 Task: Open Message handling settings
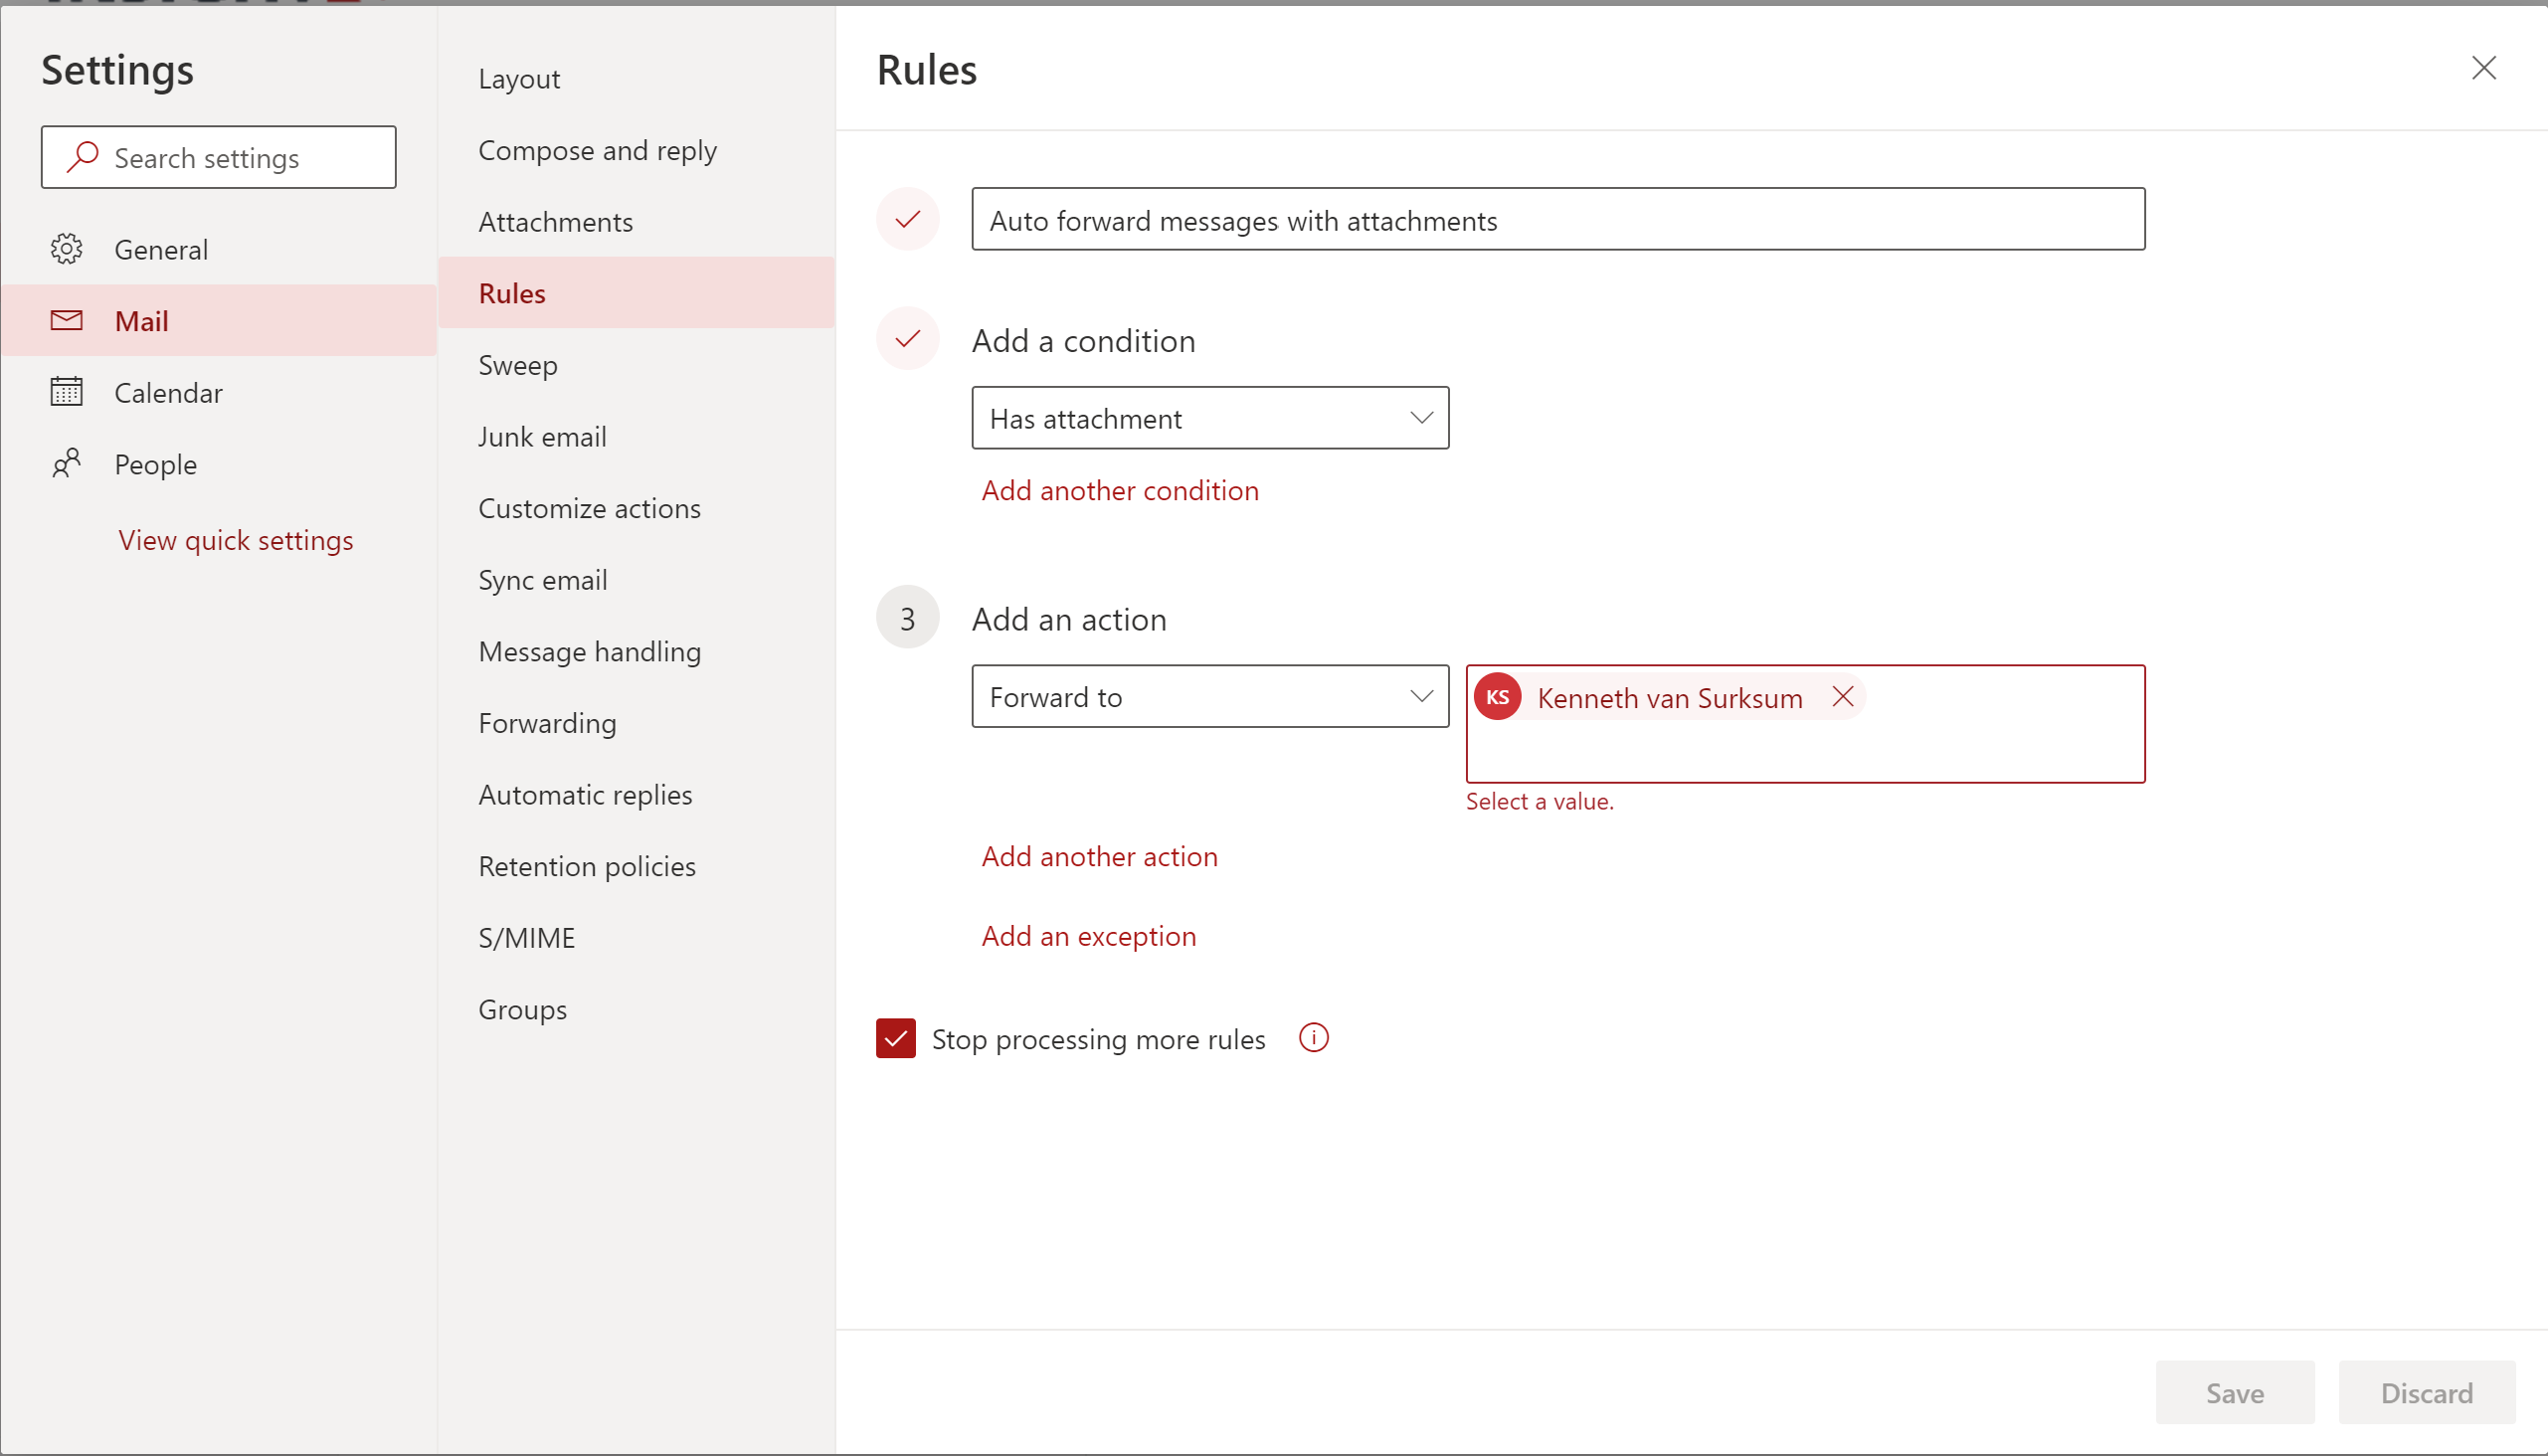[636, 652]
